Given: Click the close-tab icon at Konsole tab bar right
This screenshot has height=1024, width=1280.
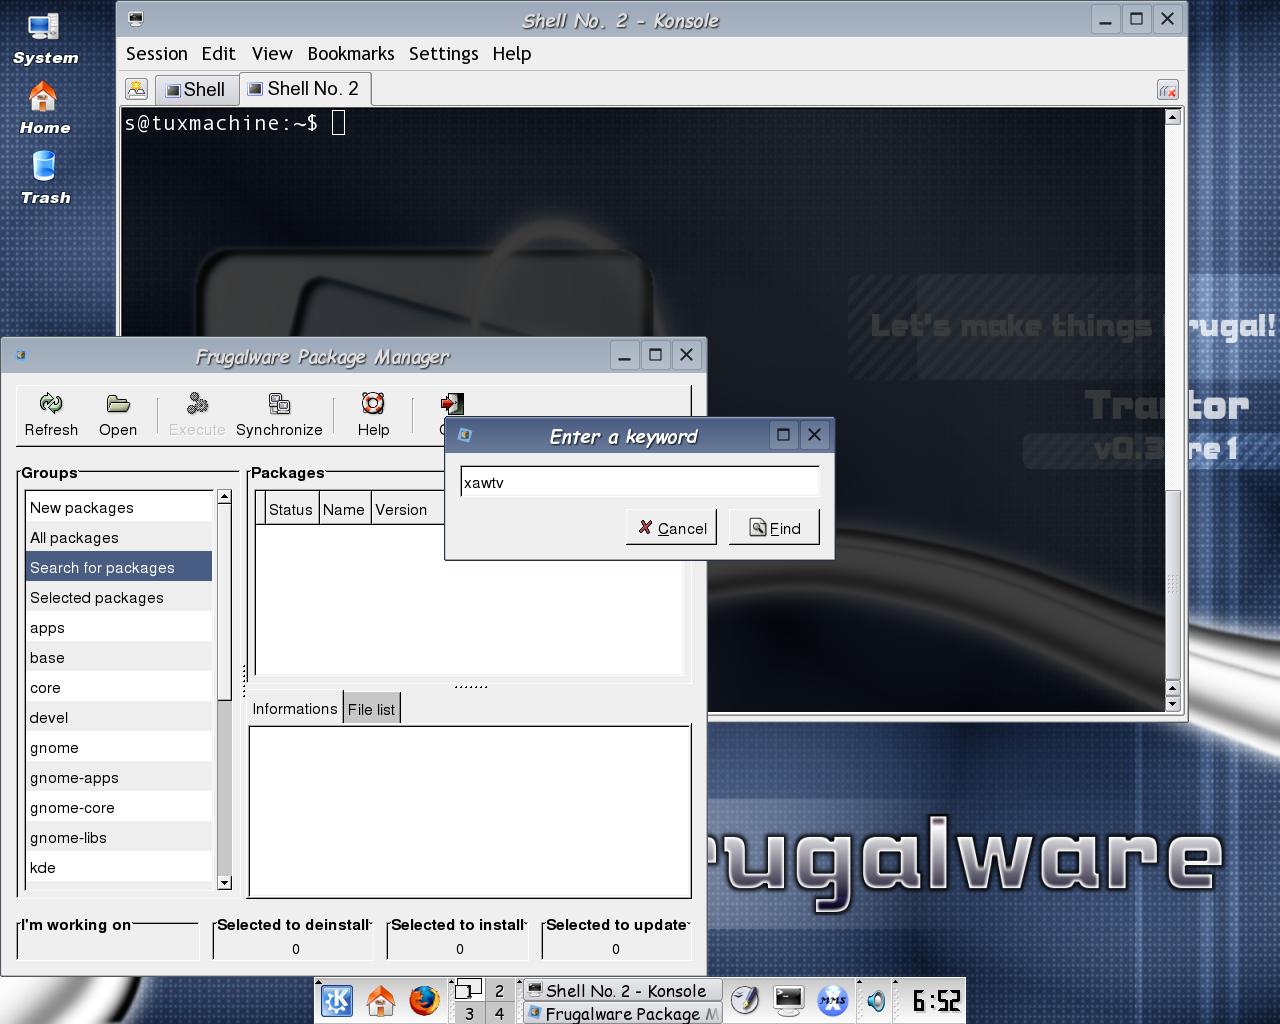Looking at the screenshot, I should click(1168, 90).
